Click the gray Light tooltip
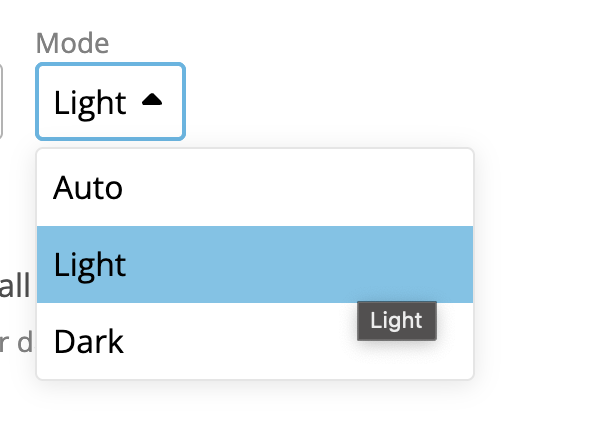The image size is (600, 432). 397,321
